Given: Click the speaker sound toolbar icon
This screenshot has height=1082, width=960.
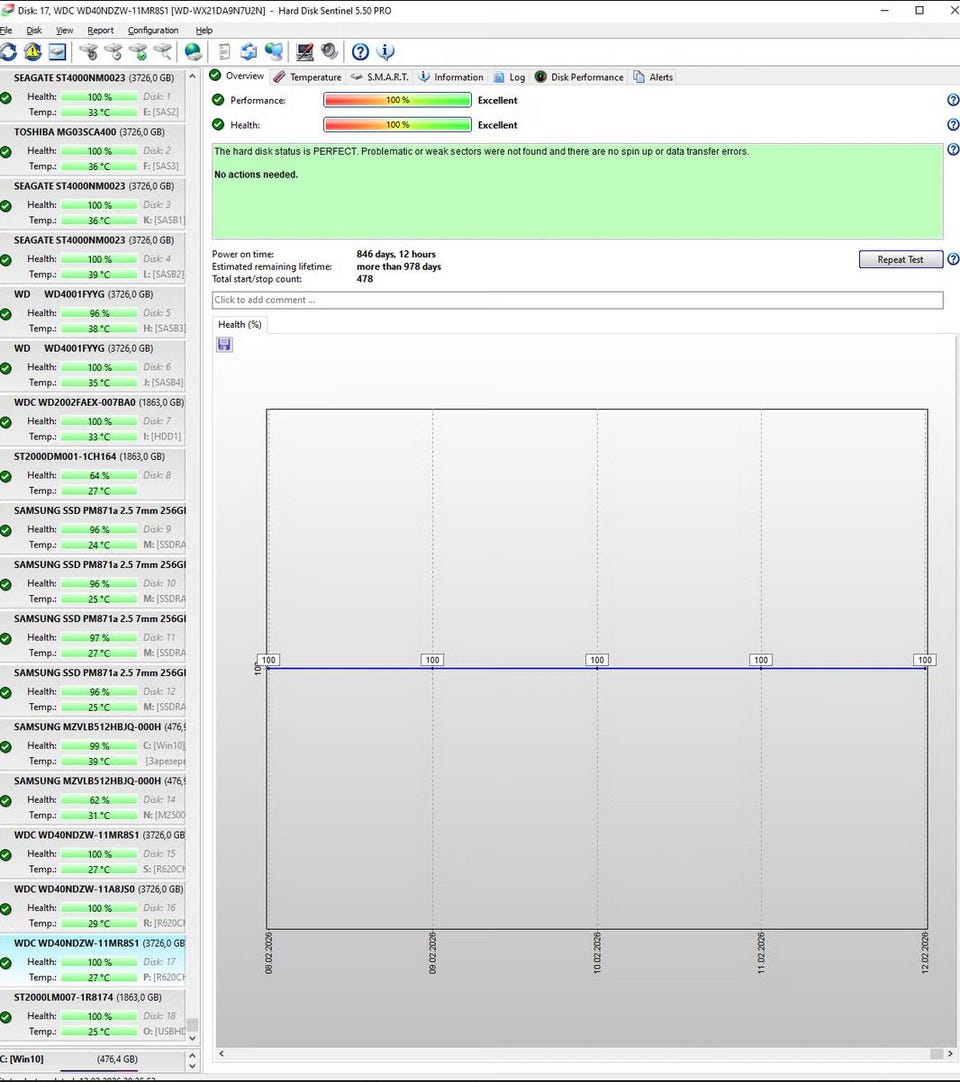Looking at the screenshot, I should [x=329, y=52].
